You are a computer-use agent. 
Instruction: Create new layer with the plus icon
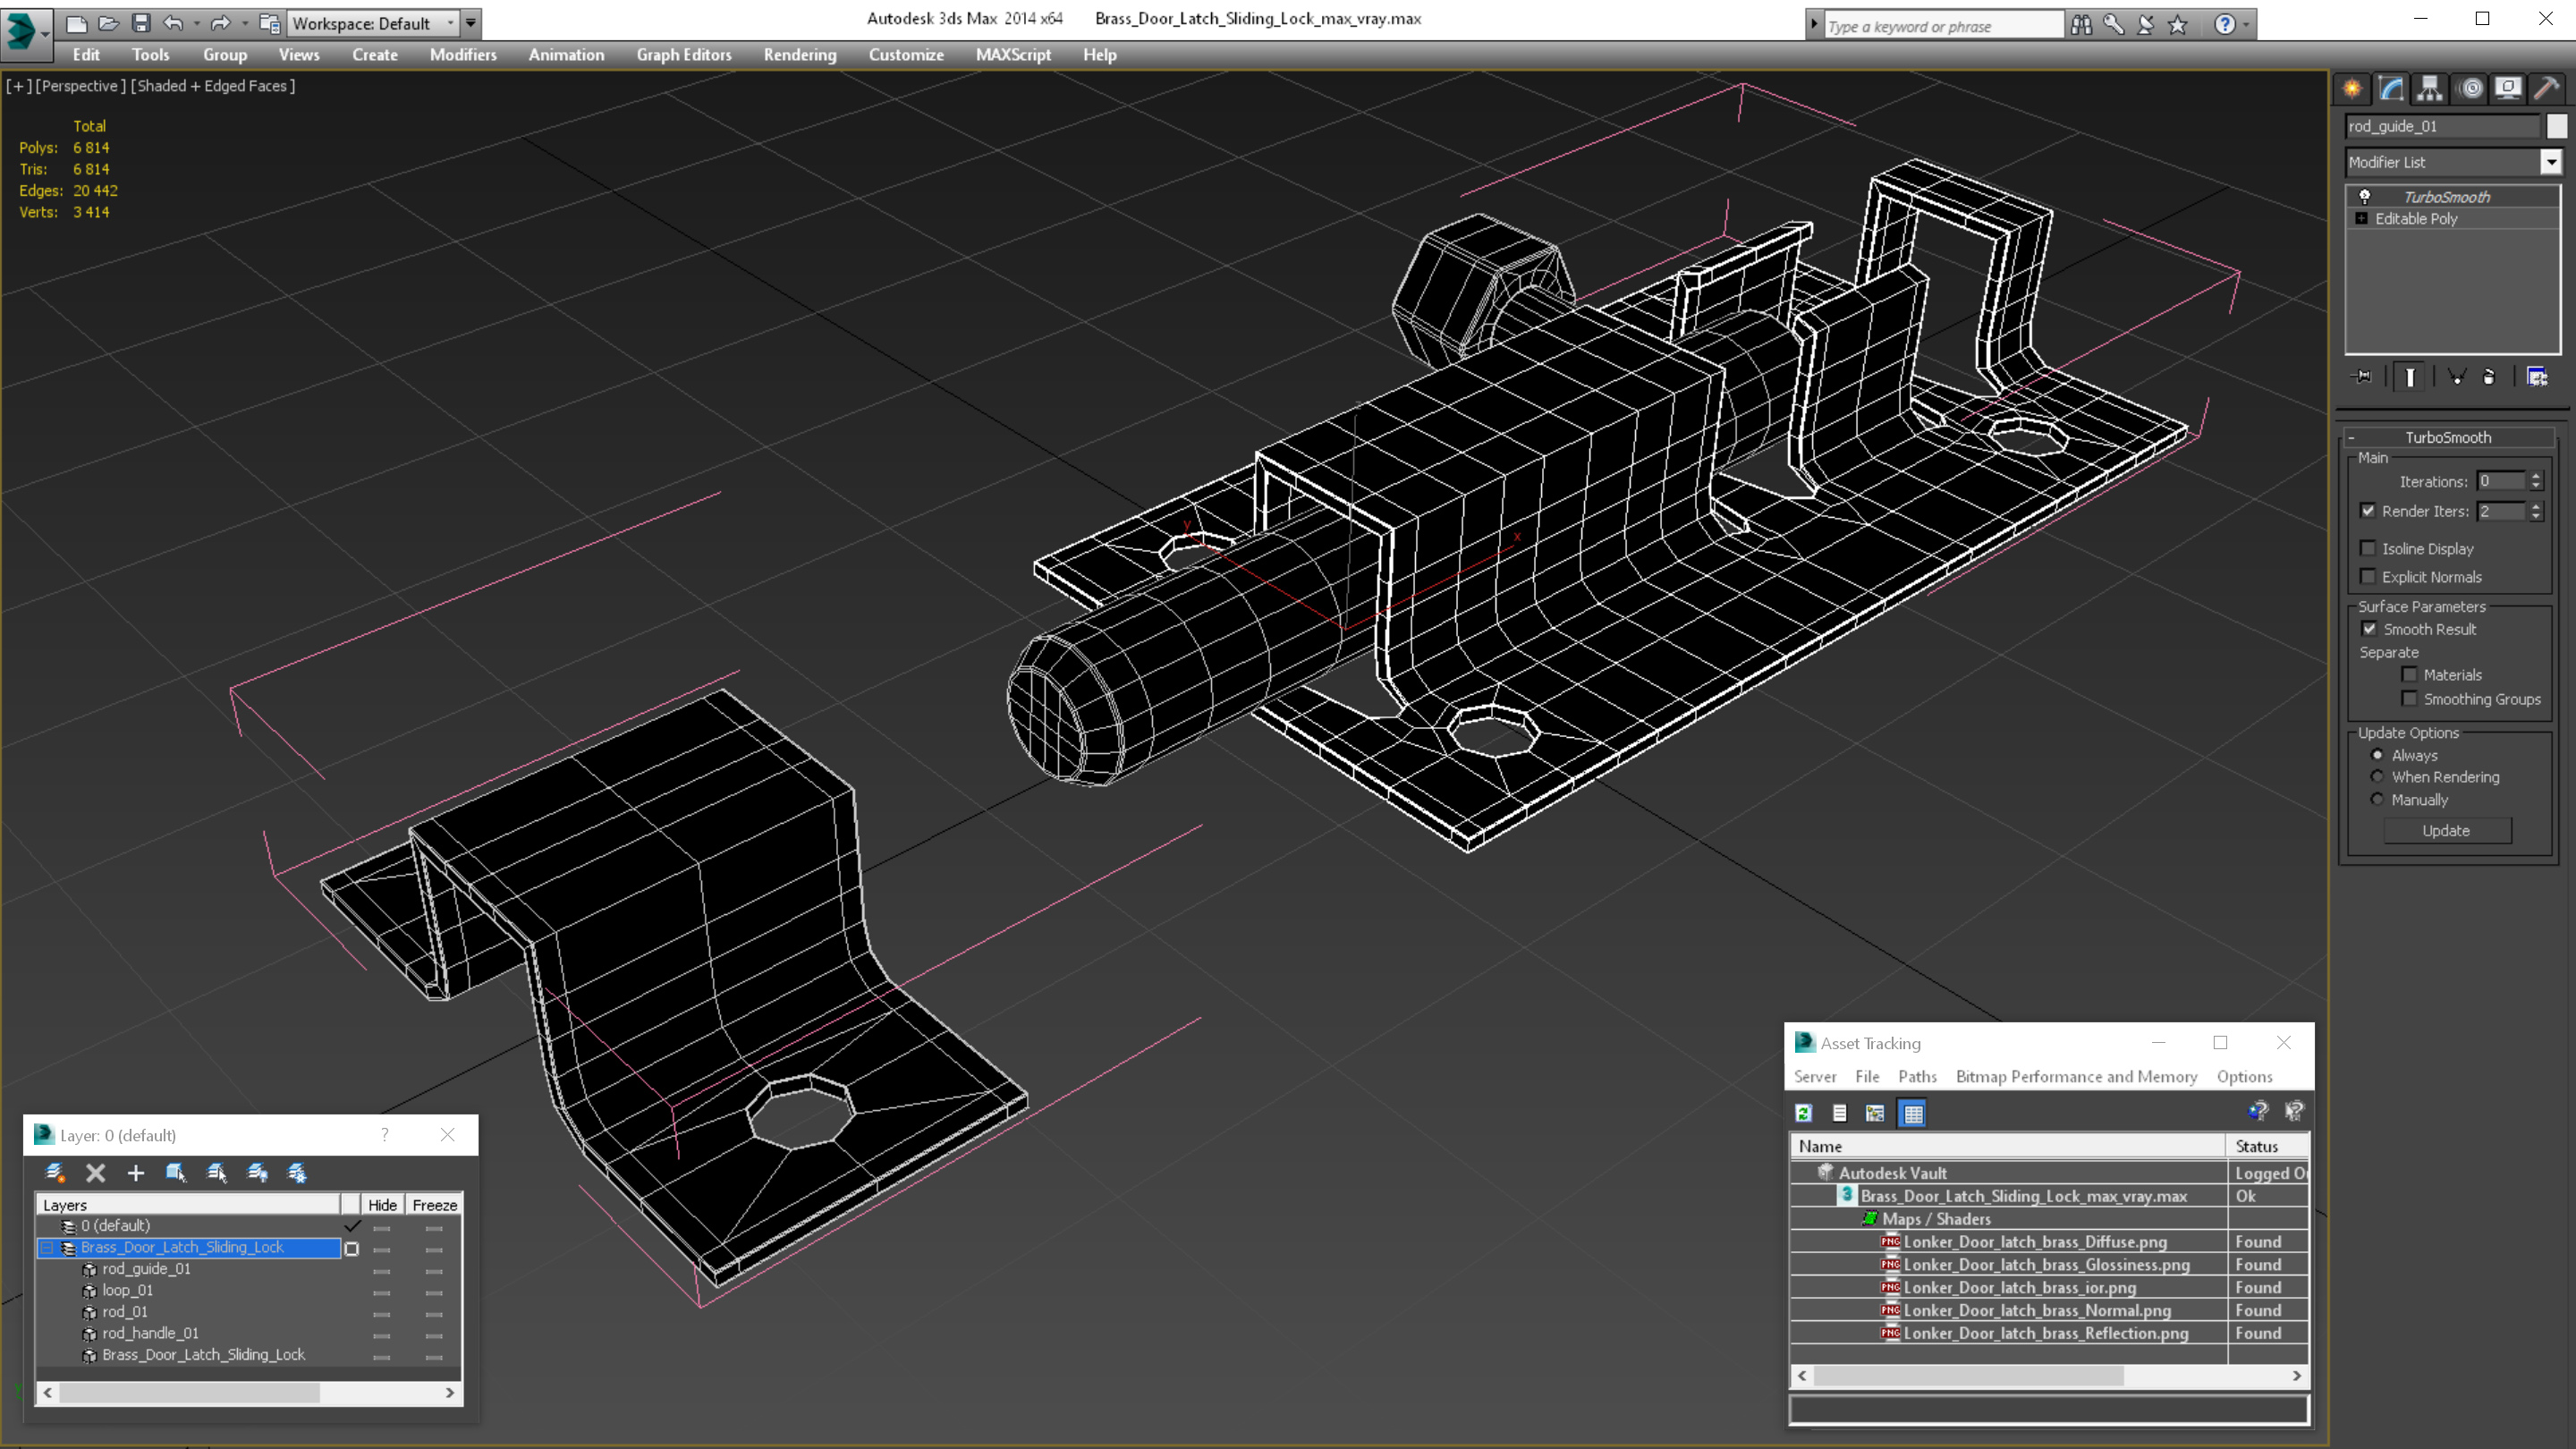(x=136, y=1173)
